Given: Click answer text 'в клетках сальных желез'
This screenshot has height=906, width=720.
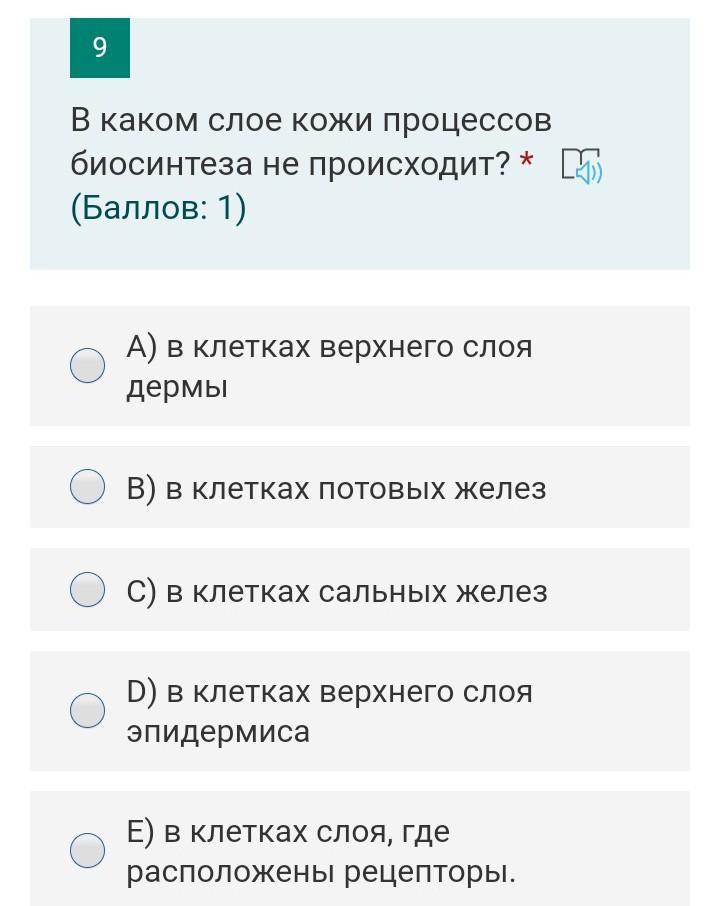Looking at the screenshot, I should point(356,591).
